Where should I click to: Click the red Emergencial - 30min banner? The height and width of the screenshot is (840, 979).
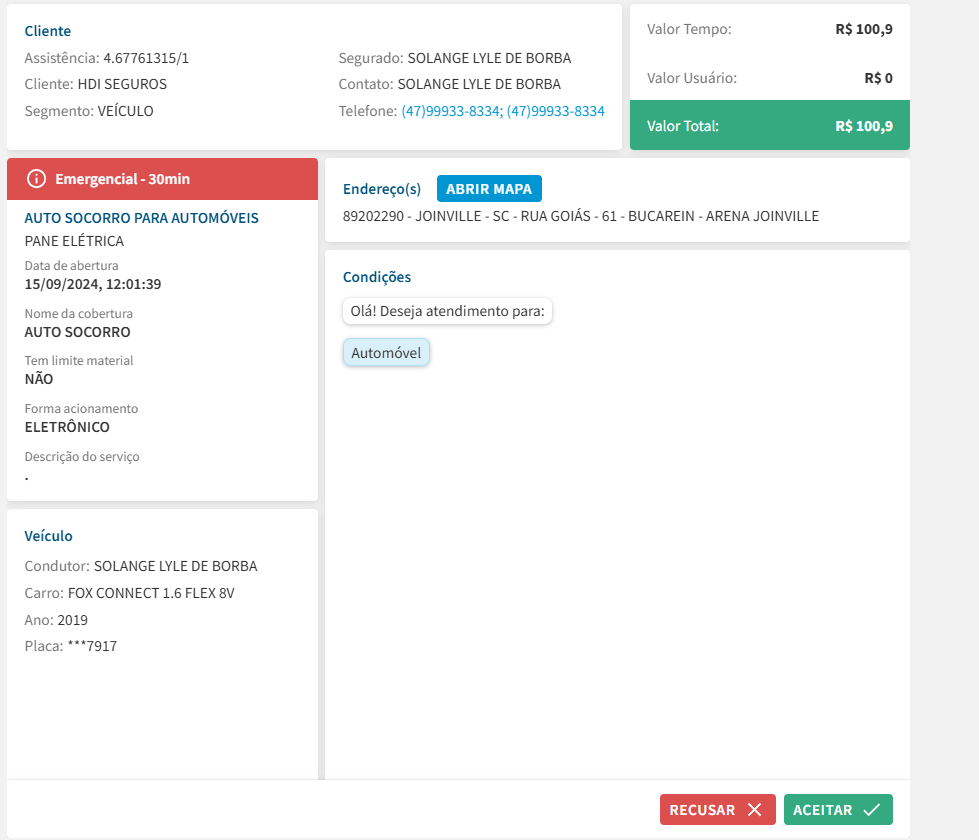click(x=162, y=179)
